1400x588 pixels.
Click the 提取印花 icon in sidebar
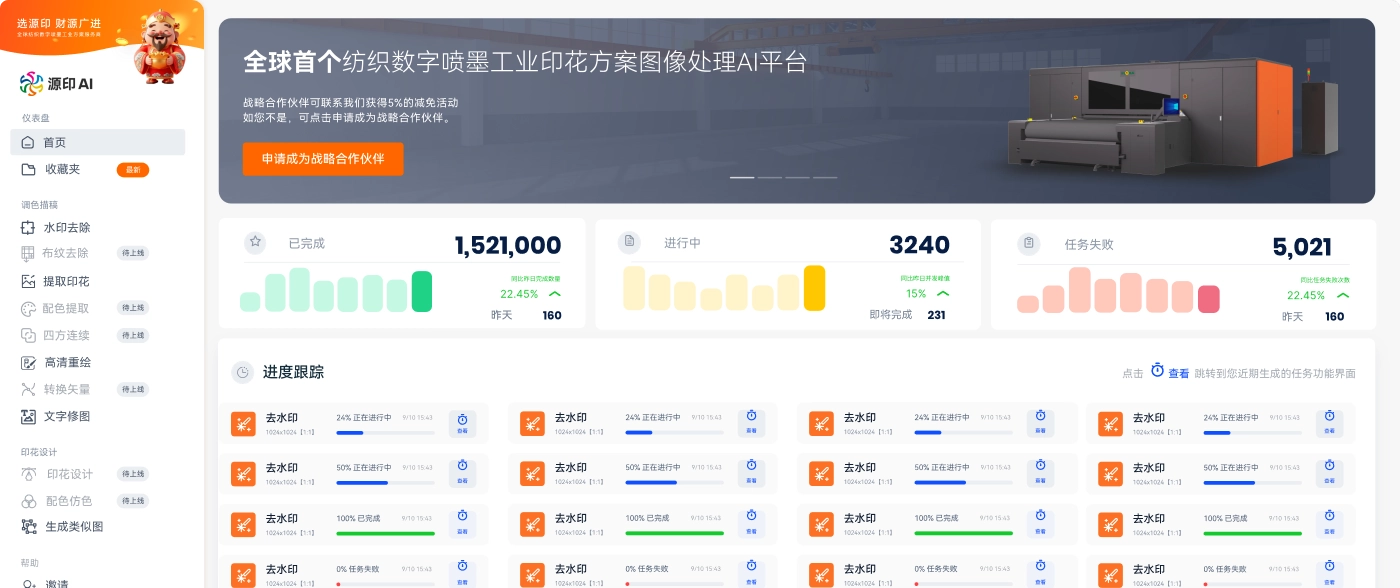pos(28,282)
